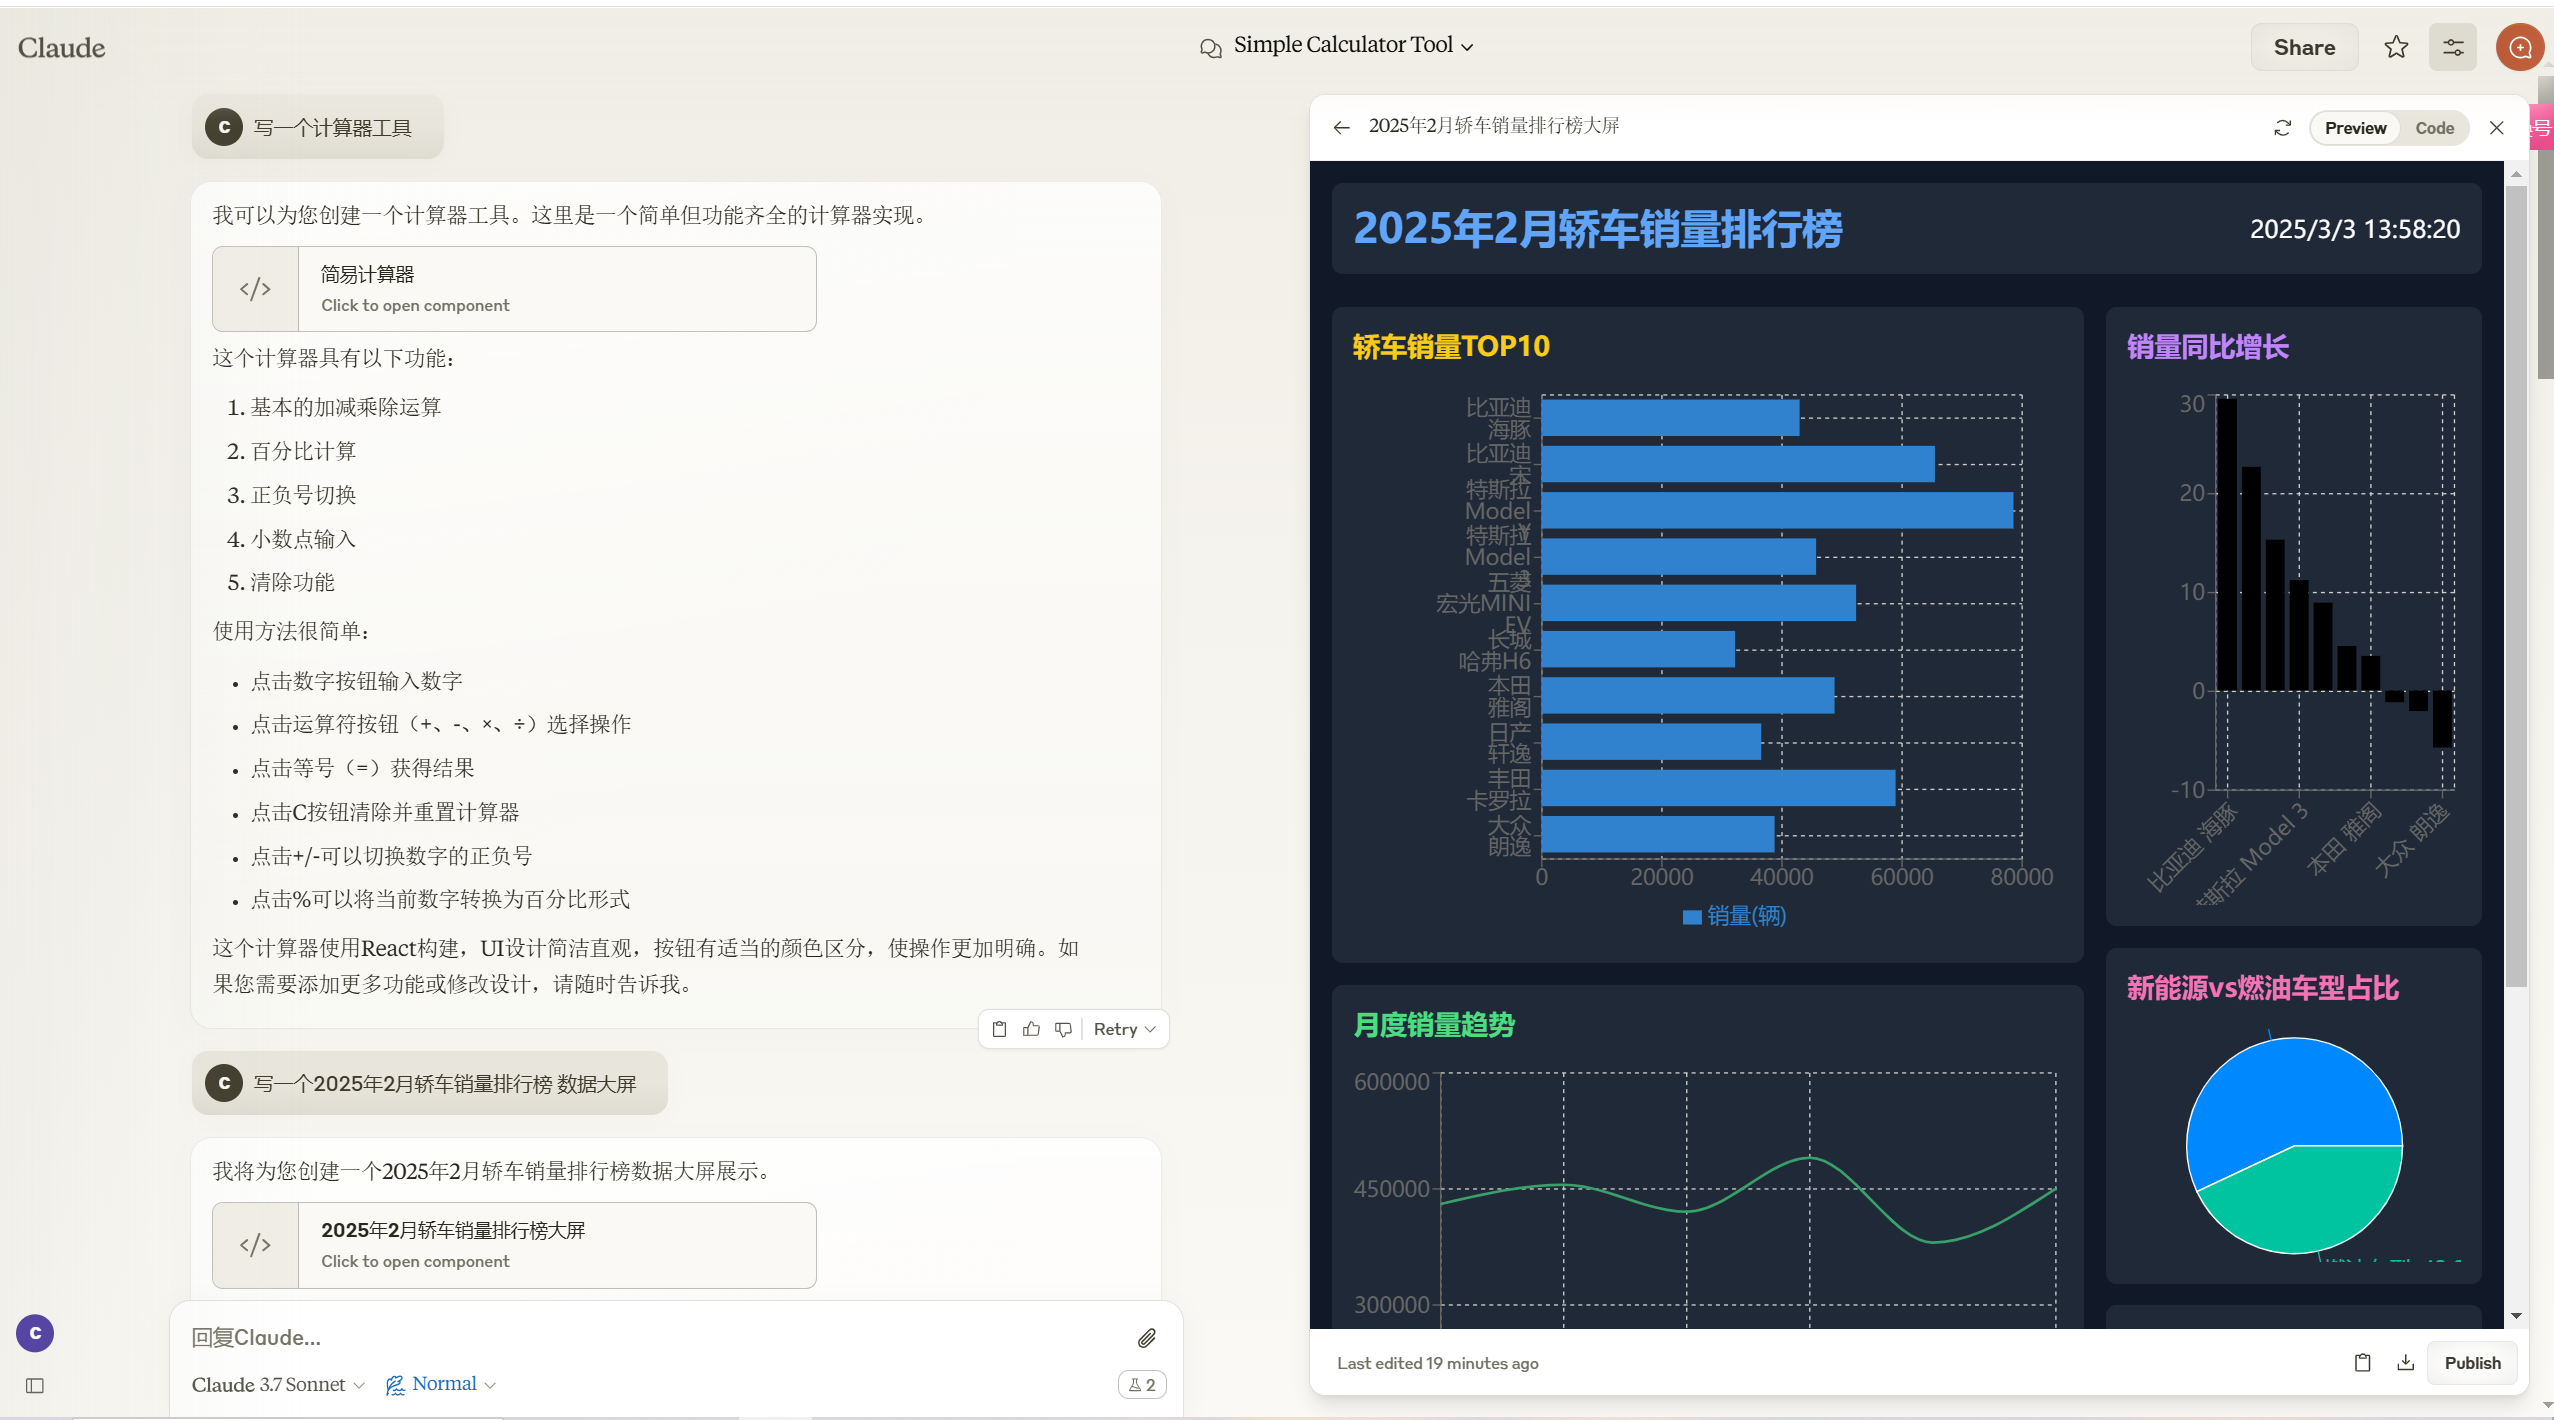This screenshot has height=1420, width=2554.
Task: Click the 月度销量趋势 heading
Action: point(1434,1025)
